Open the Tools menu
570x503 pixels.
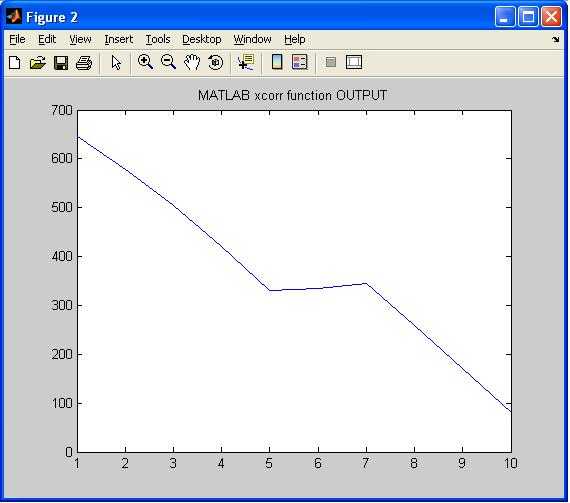[158, 39]
